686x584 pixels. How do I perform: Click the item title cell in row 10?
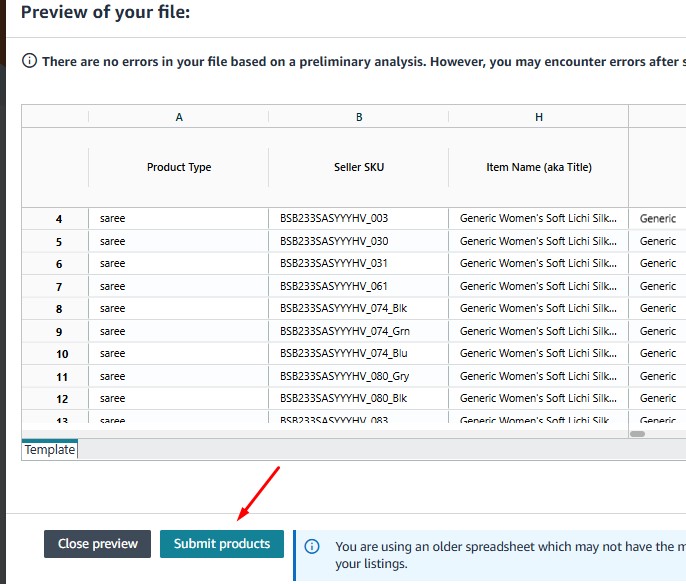(x=538, y=354)
